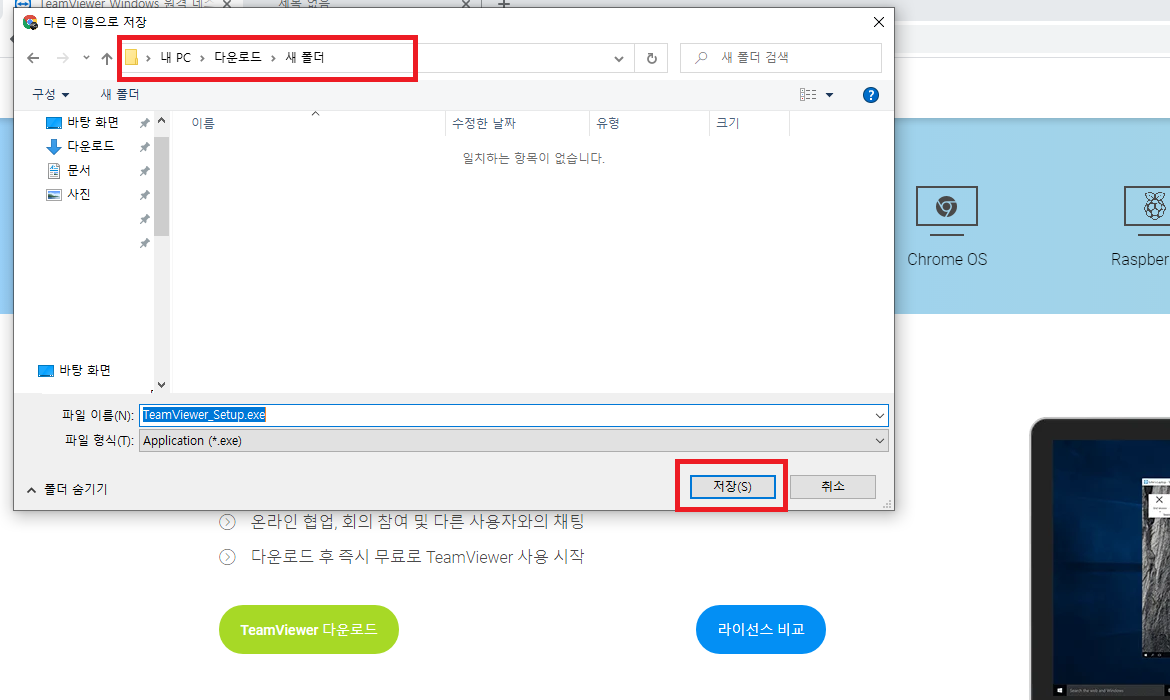
Task: Select the lower 바탕 화면 tree item
Action: click(75, 370)
